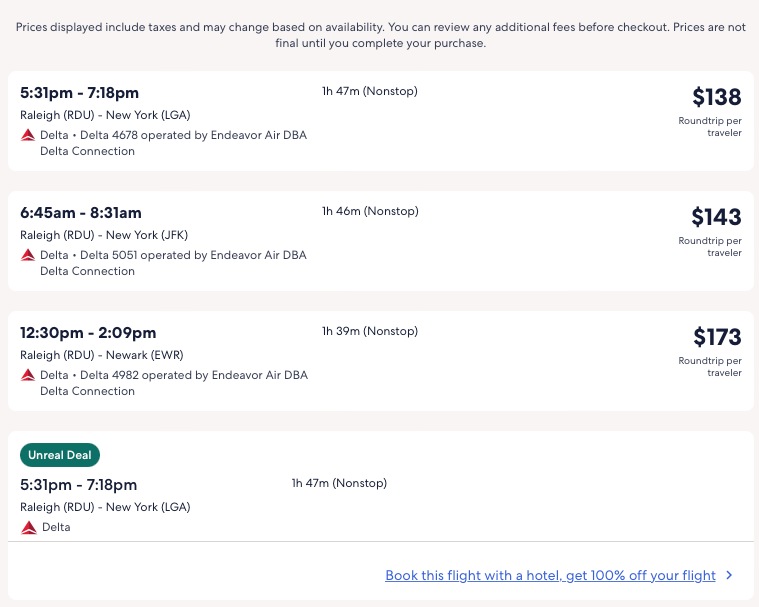The height and width of the screenshot is (607, 759).
Task: Click the $173 roundtrip price
Action: [x=716, y=337]
